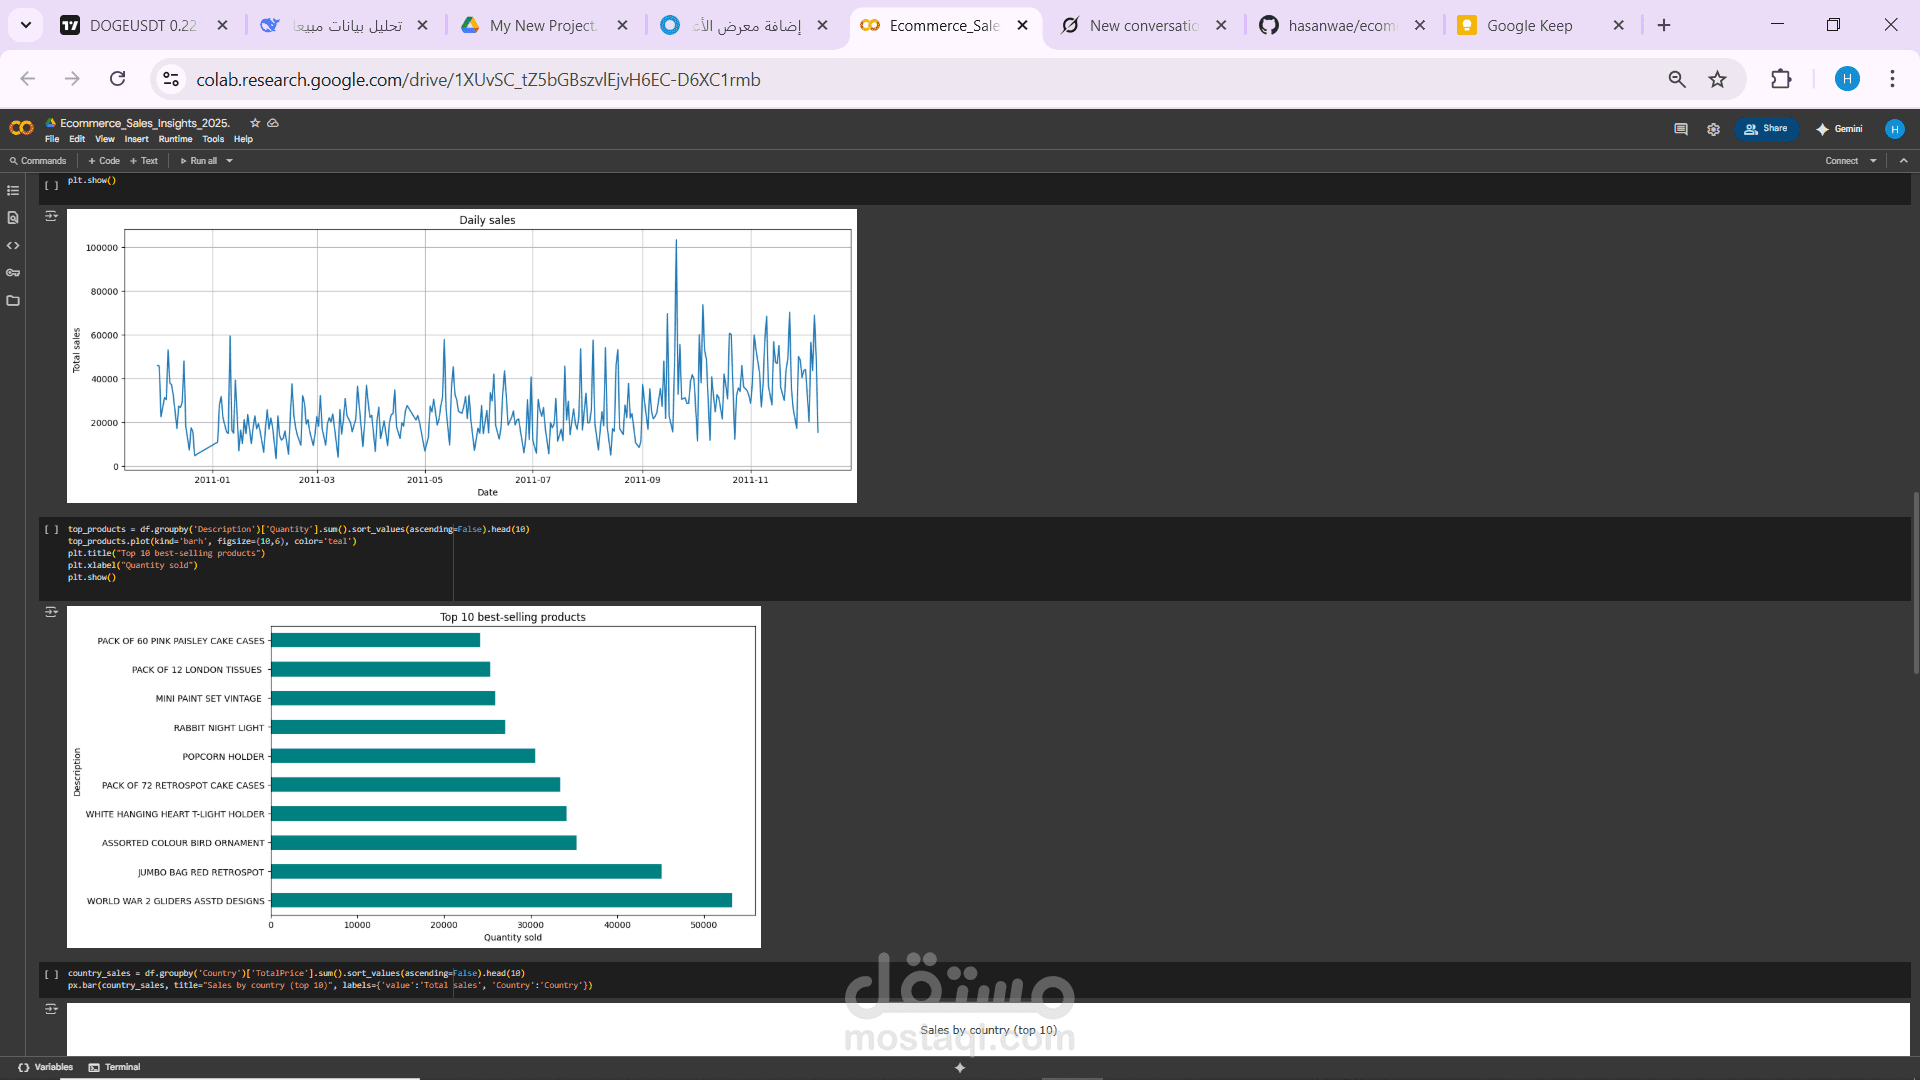Switch to the hasanwae GitHub tab
Viewport: 1920px width, 1080px height.
coord(1340,25)
